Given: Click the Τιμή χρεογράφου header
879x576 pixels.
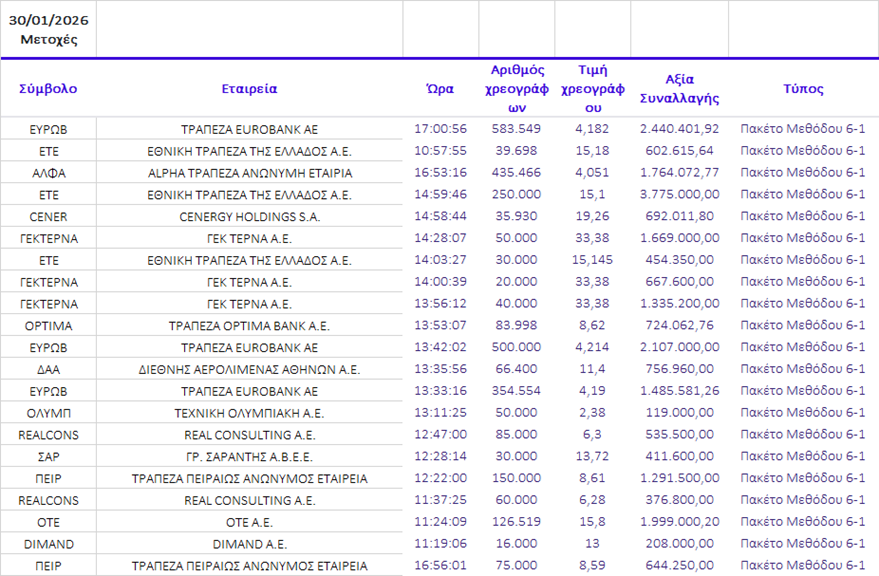Looking at the screenshot, I should point(593,89).
